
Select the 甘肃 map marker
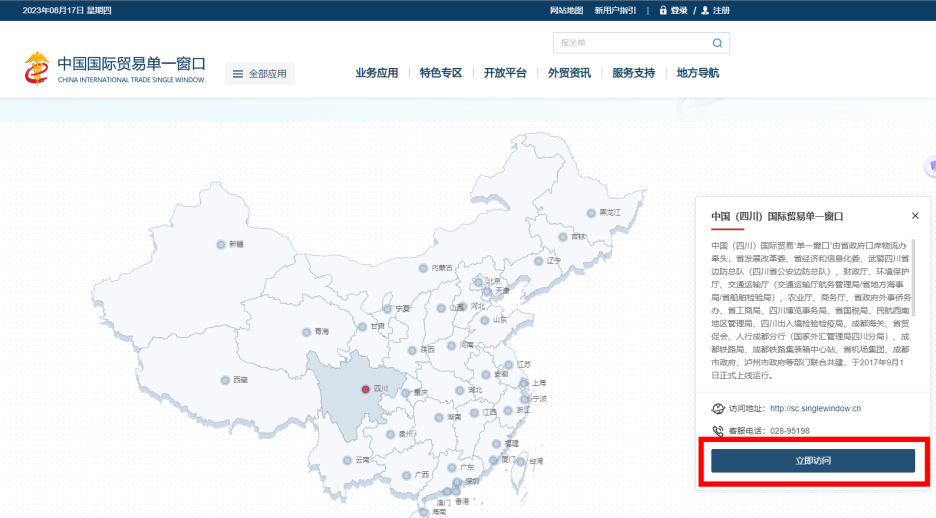point(362,326)
